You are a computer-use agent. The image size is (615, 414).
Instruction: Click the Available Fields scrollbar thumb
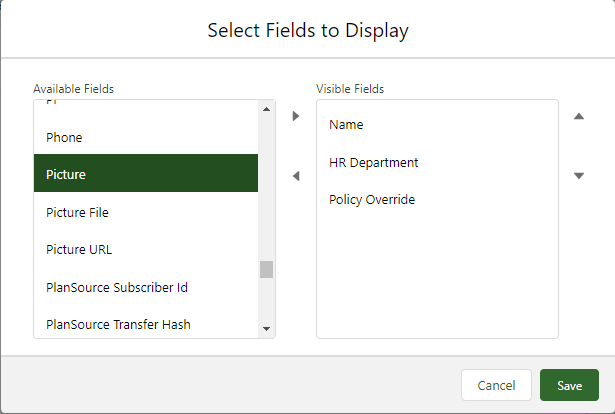point(266,269)
